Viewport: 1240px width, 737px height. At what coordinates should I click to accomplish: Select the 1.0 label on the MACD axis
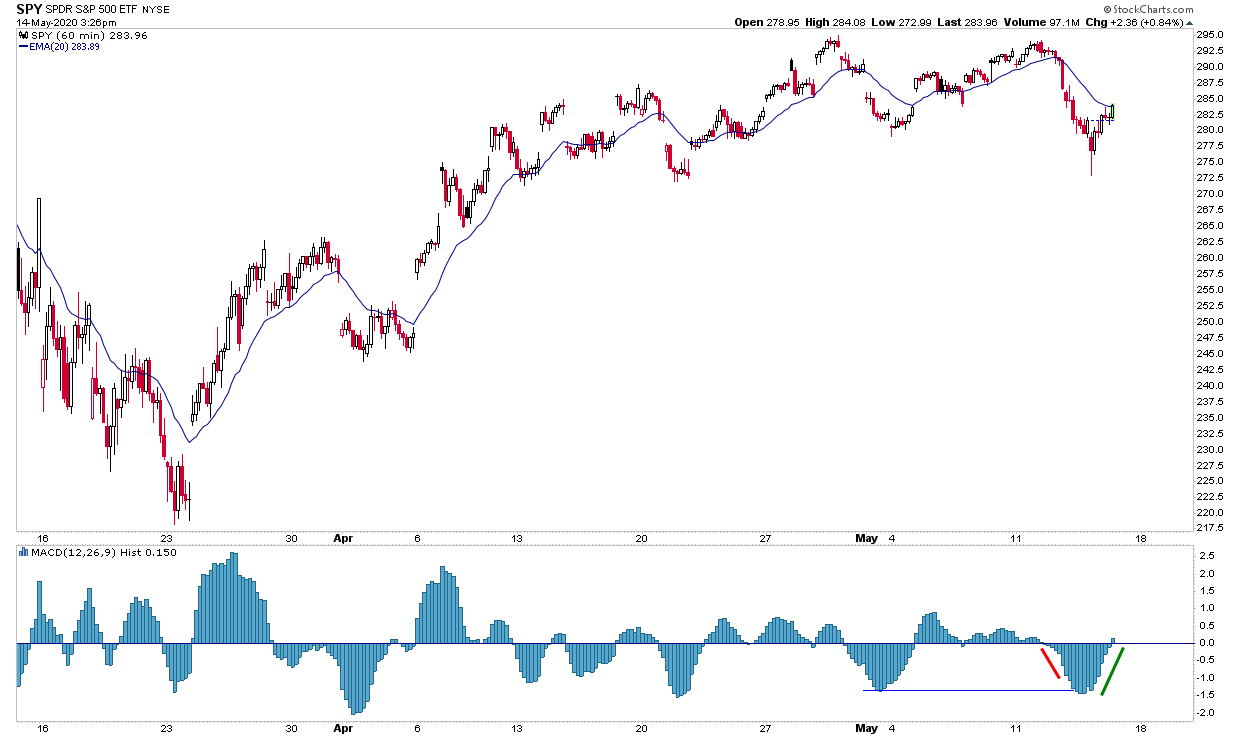1206,608
